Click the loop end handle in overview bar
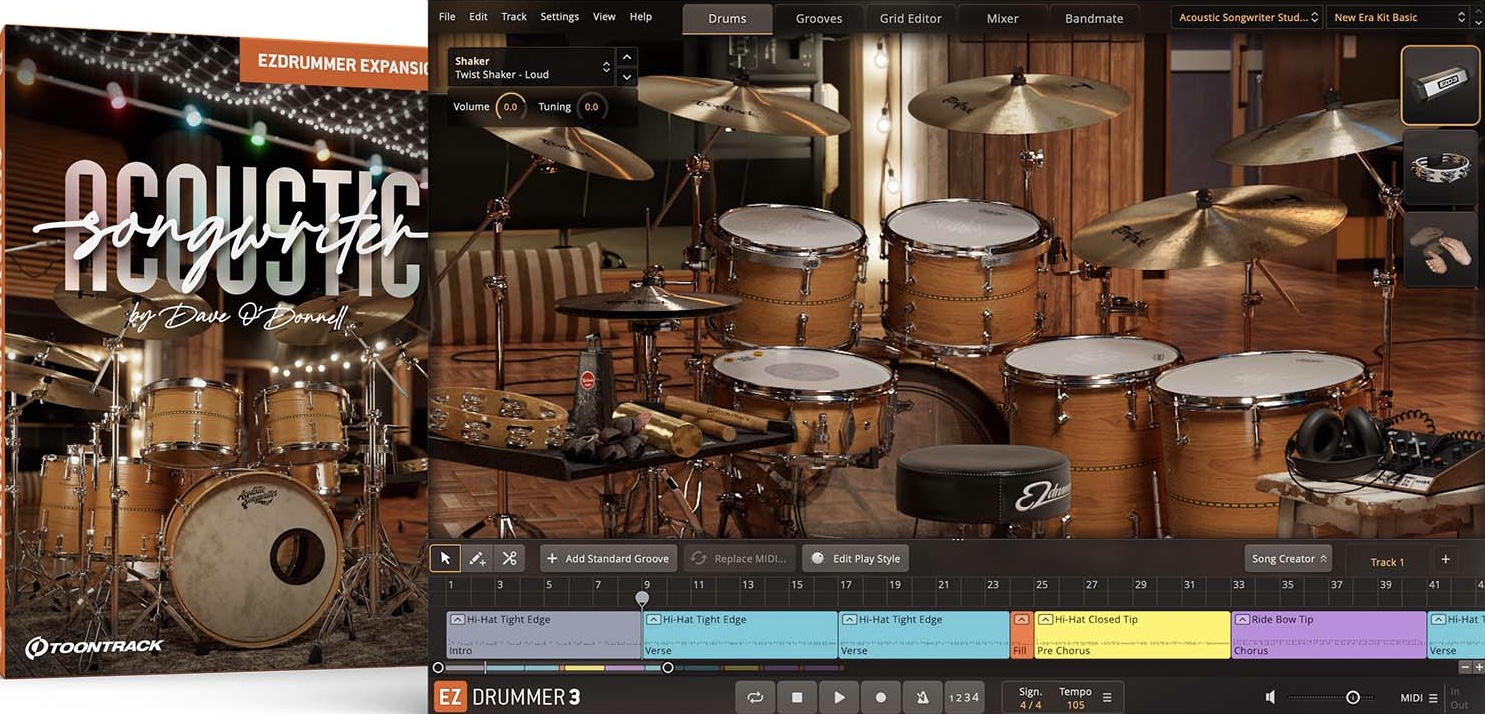 point(668,668)
